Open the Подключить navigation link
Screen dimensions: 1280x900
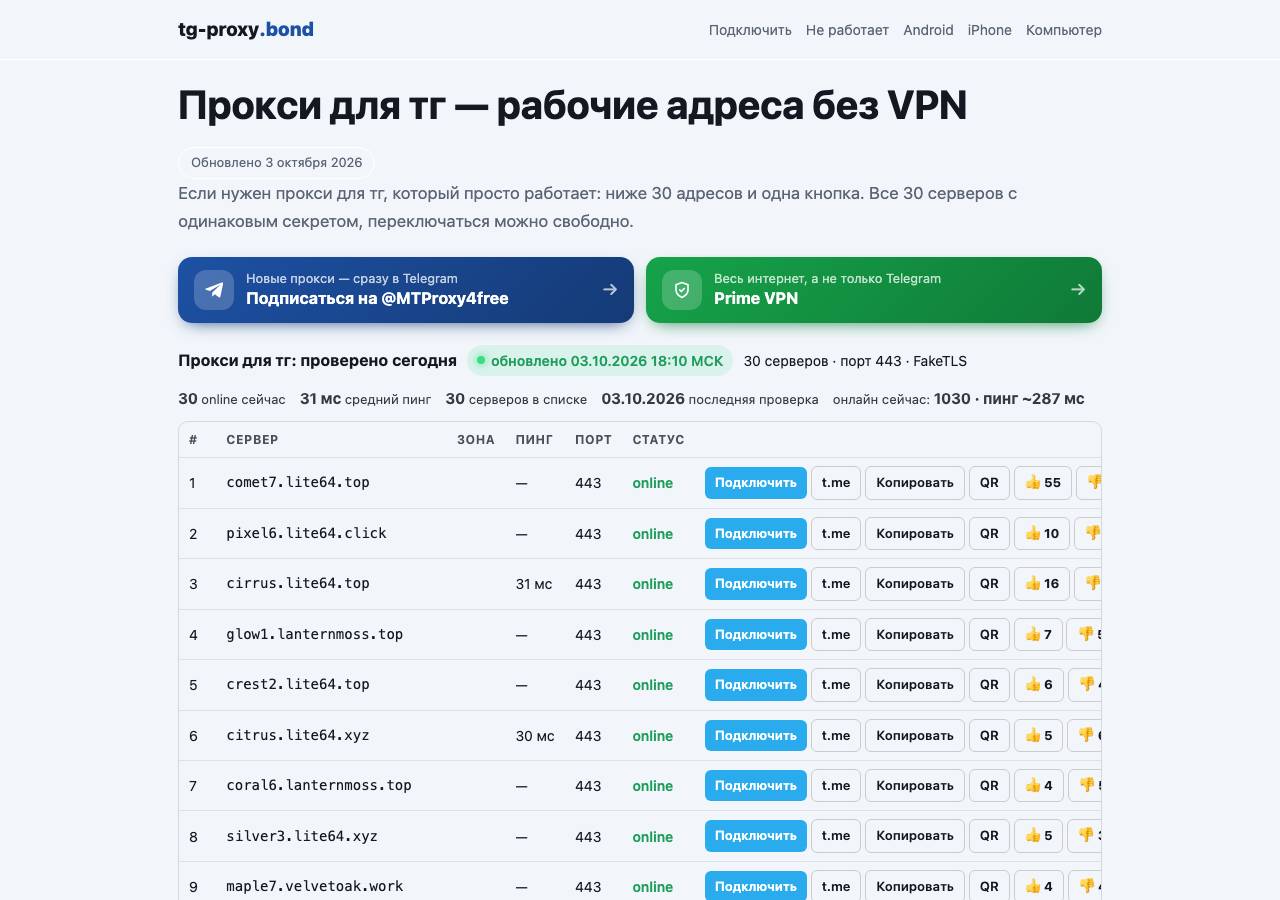[750, 30]
